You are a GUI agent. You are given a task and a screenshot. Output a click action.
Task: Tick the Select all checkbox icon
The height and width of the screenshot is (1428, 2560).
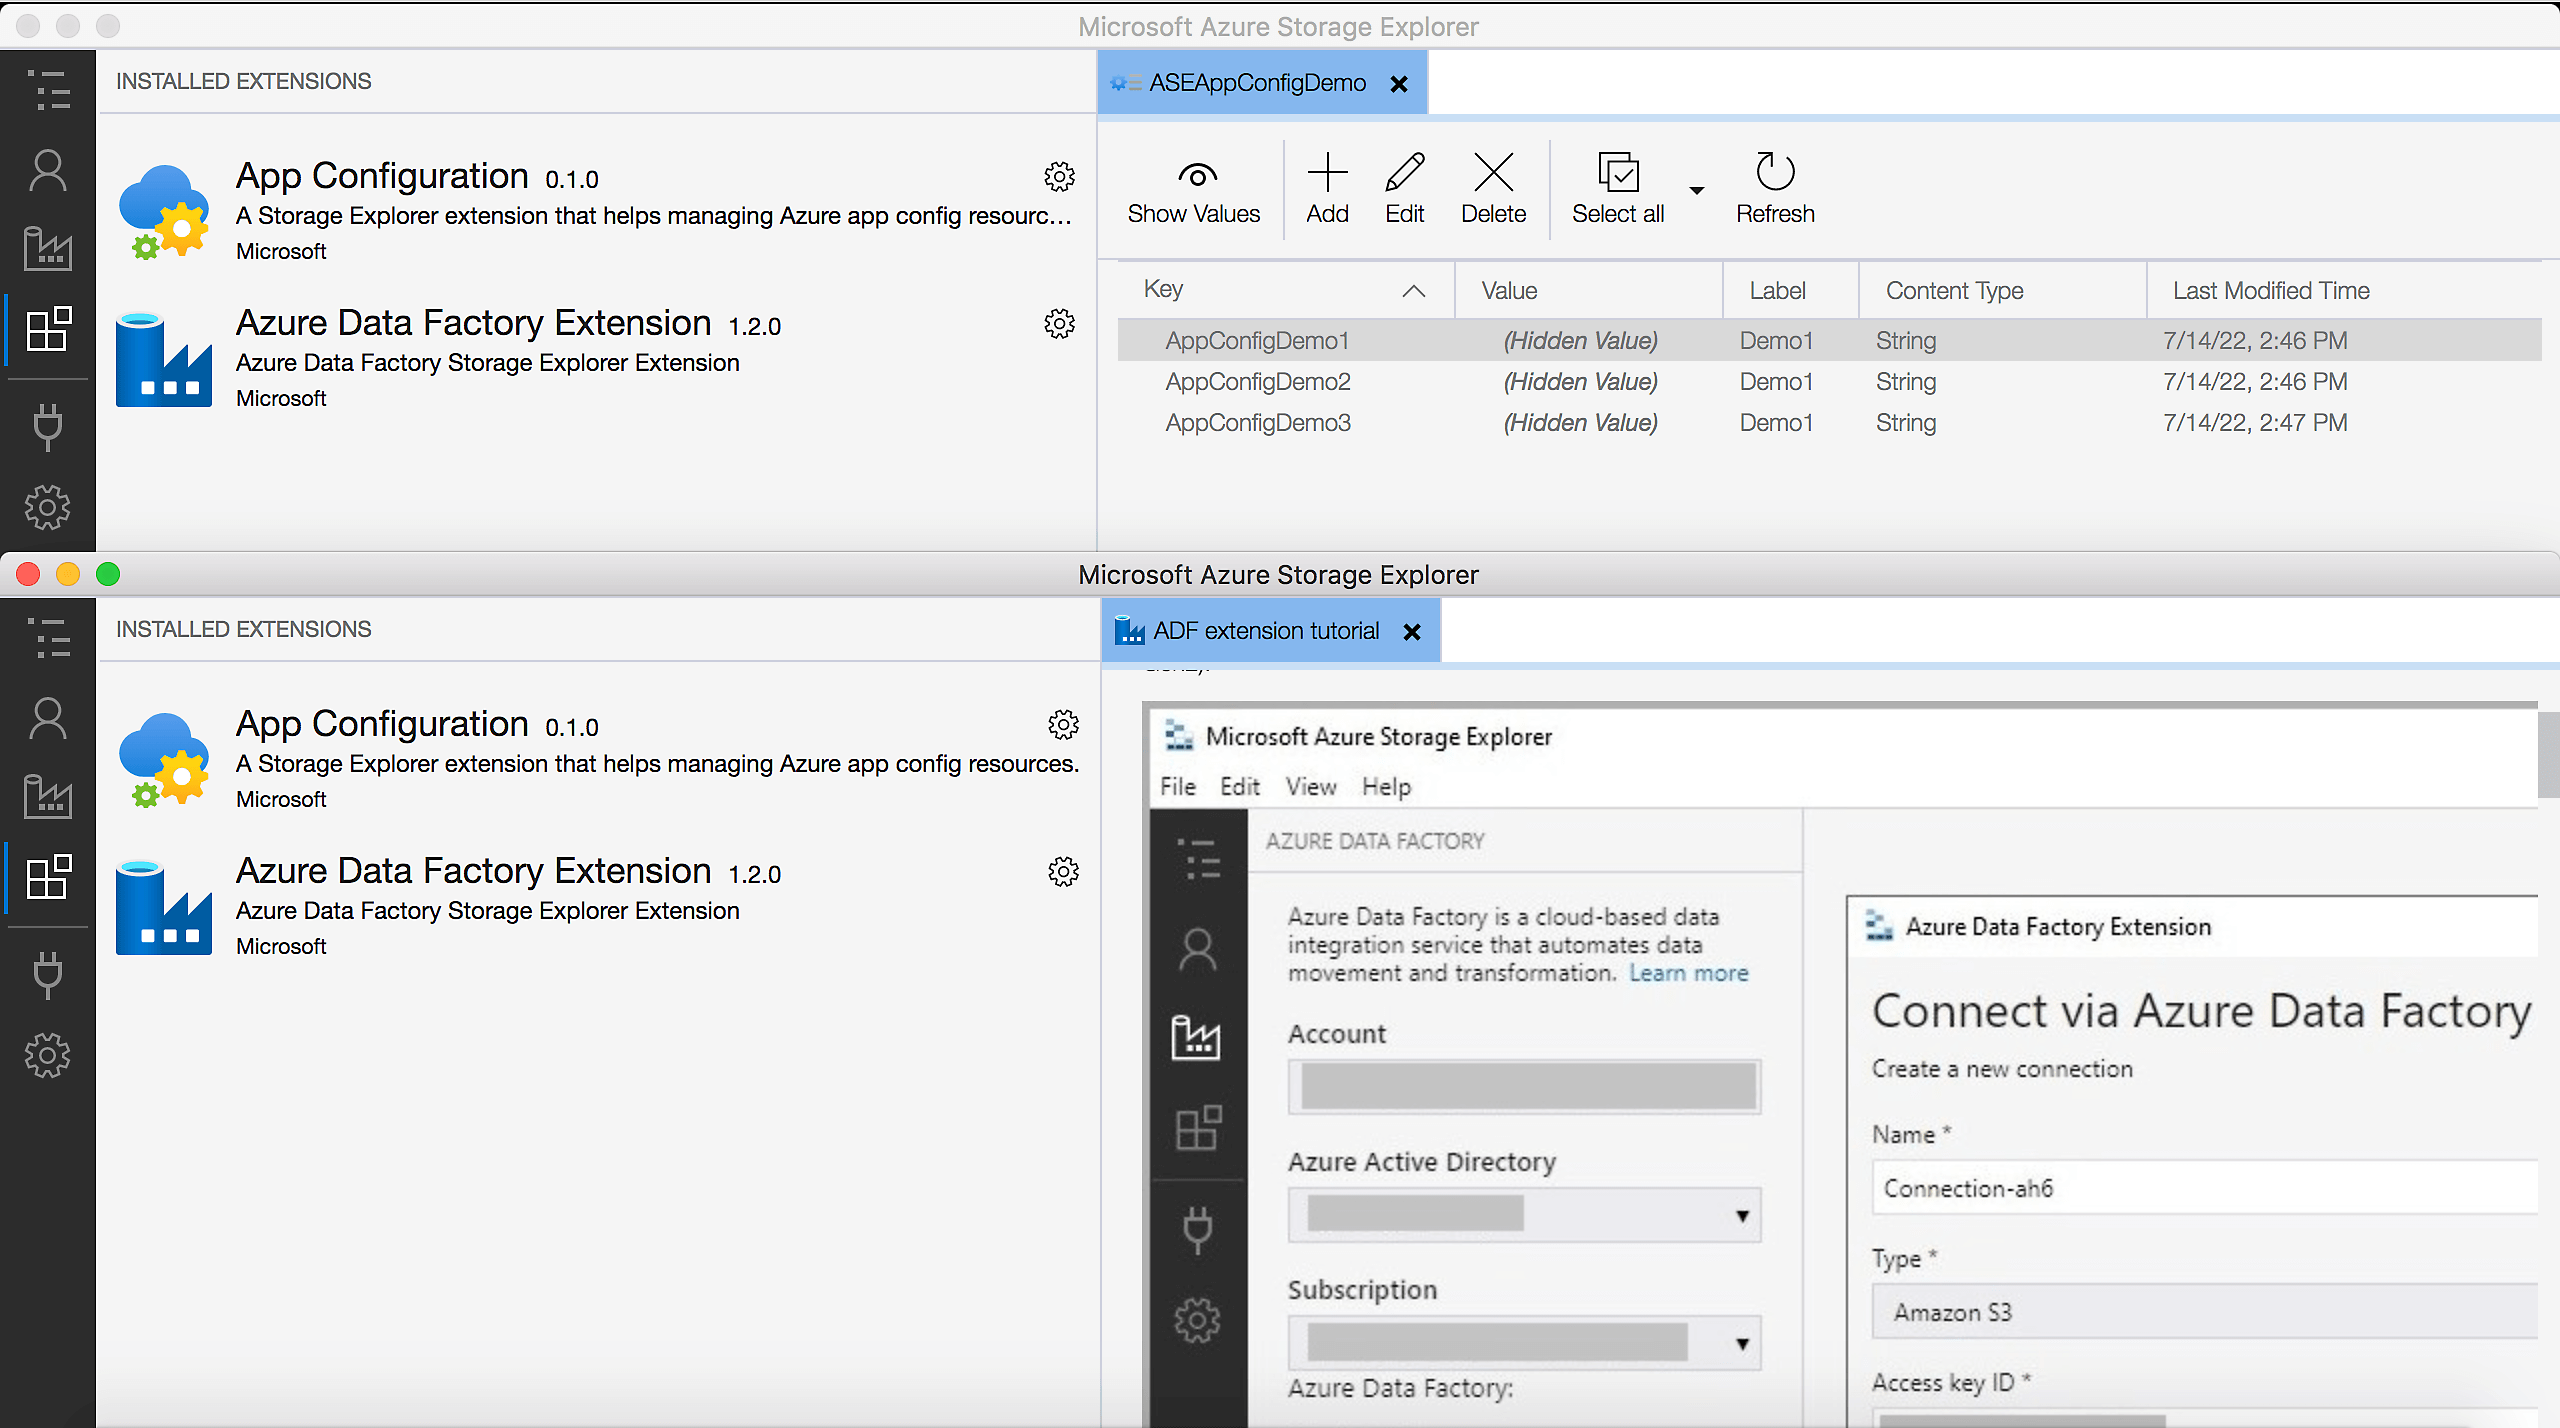[x=1617, y=173]
